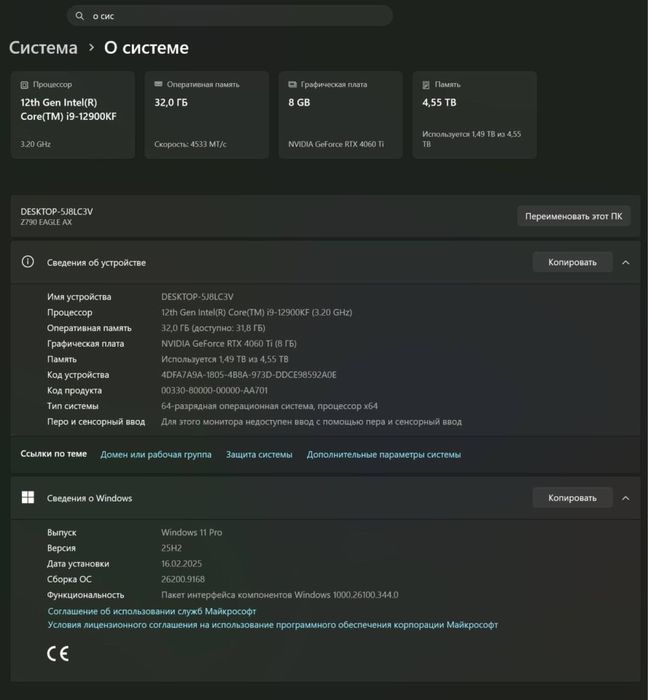Open 'Условия лицензионного соглашения' Microsoft software link
Viewport: 648px width, 700px height.
tap(273, 625)
